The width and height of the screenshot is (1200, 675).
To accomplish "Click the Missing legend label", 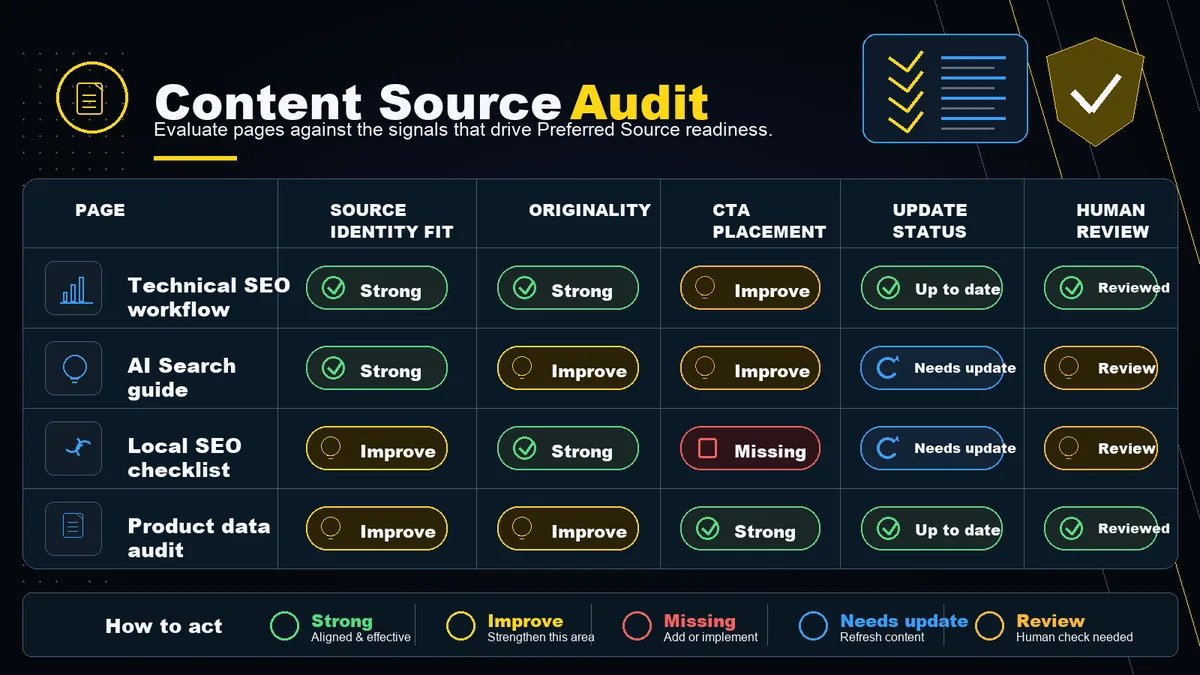I will click(x=699, y=621).
